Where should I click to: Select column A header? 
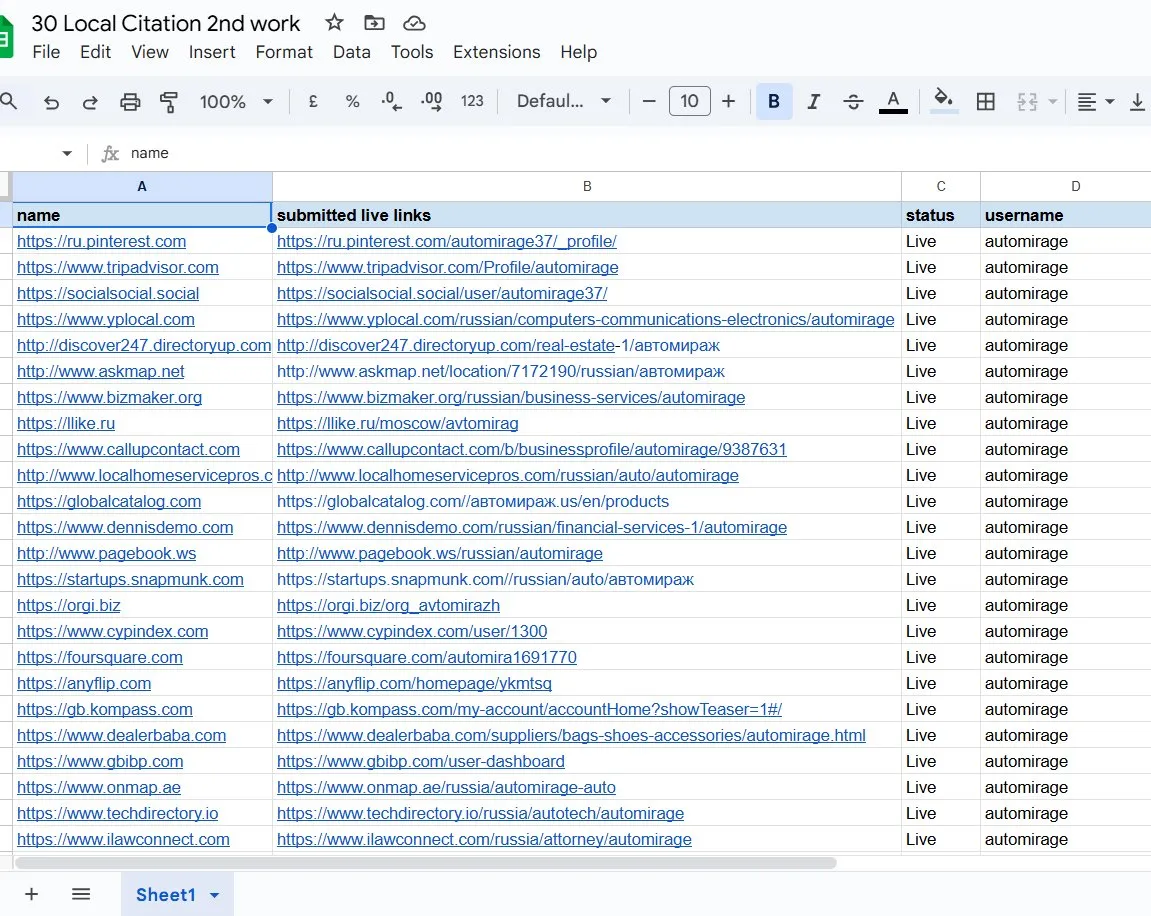142,186
